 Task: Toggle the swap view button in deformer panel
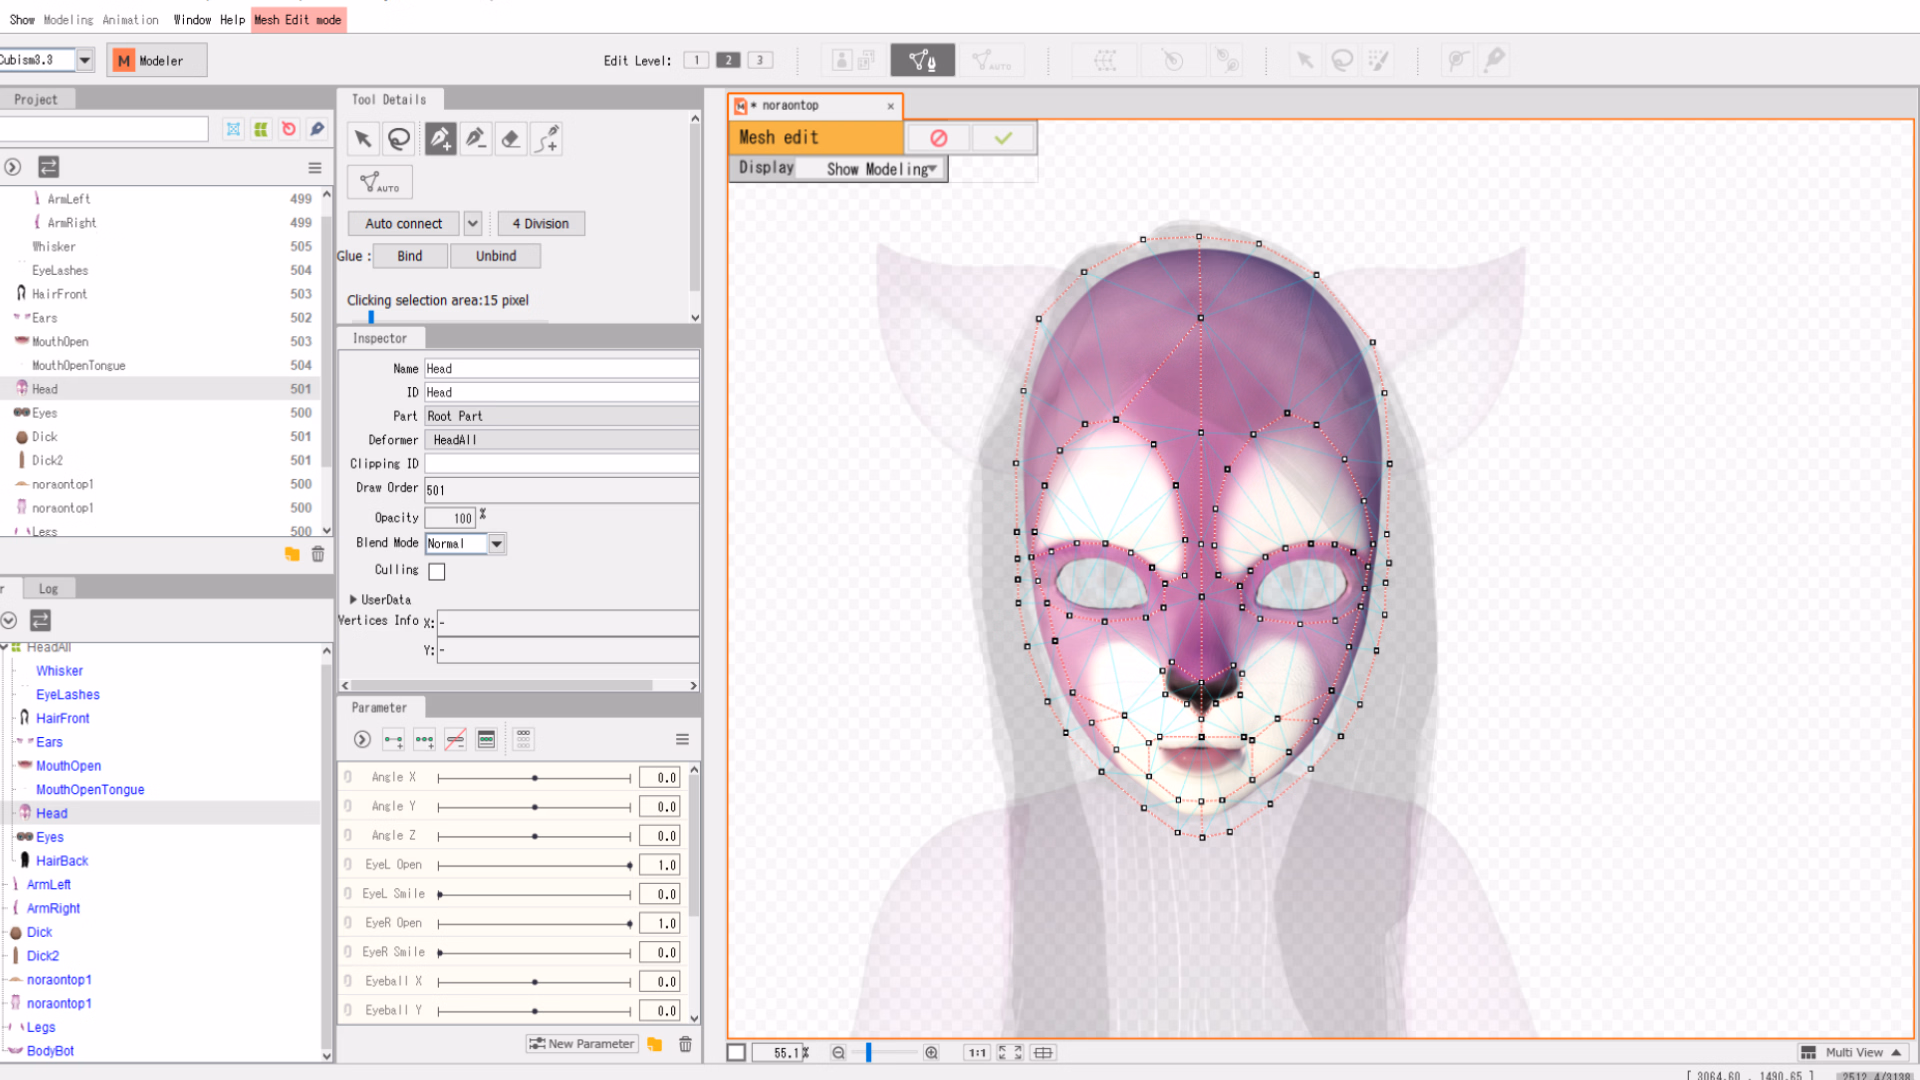[40, 621]
